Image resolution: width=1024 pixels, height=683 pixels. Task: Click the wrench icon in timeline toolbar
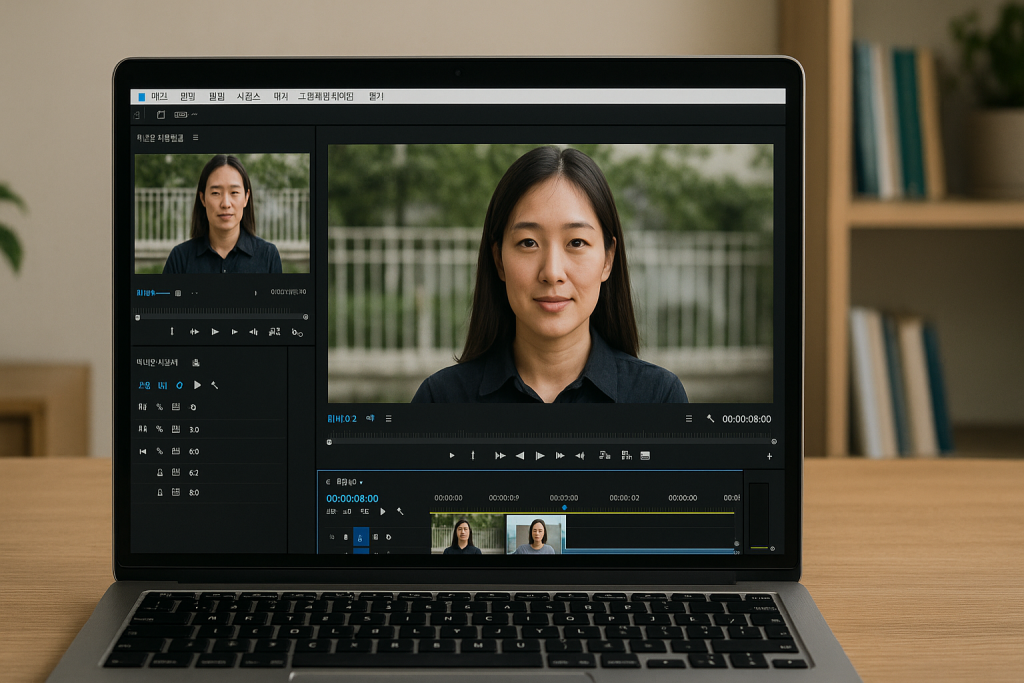[400, 511]
